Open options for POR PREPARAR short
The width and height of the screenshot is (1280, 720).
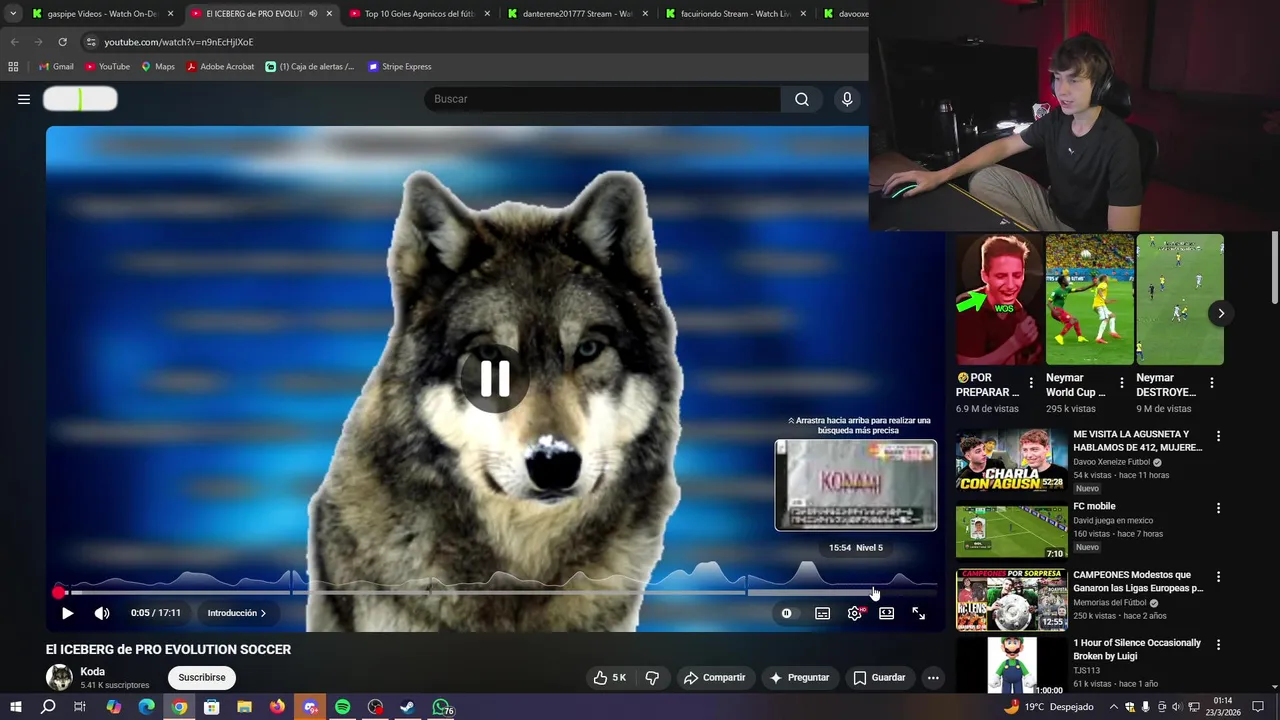[1031, 383]
